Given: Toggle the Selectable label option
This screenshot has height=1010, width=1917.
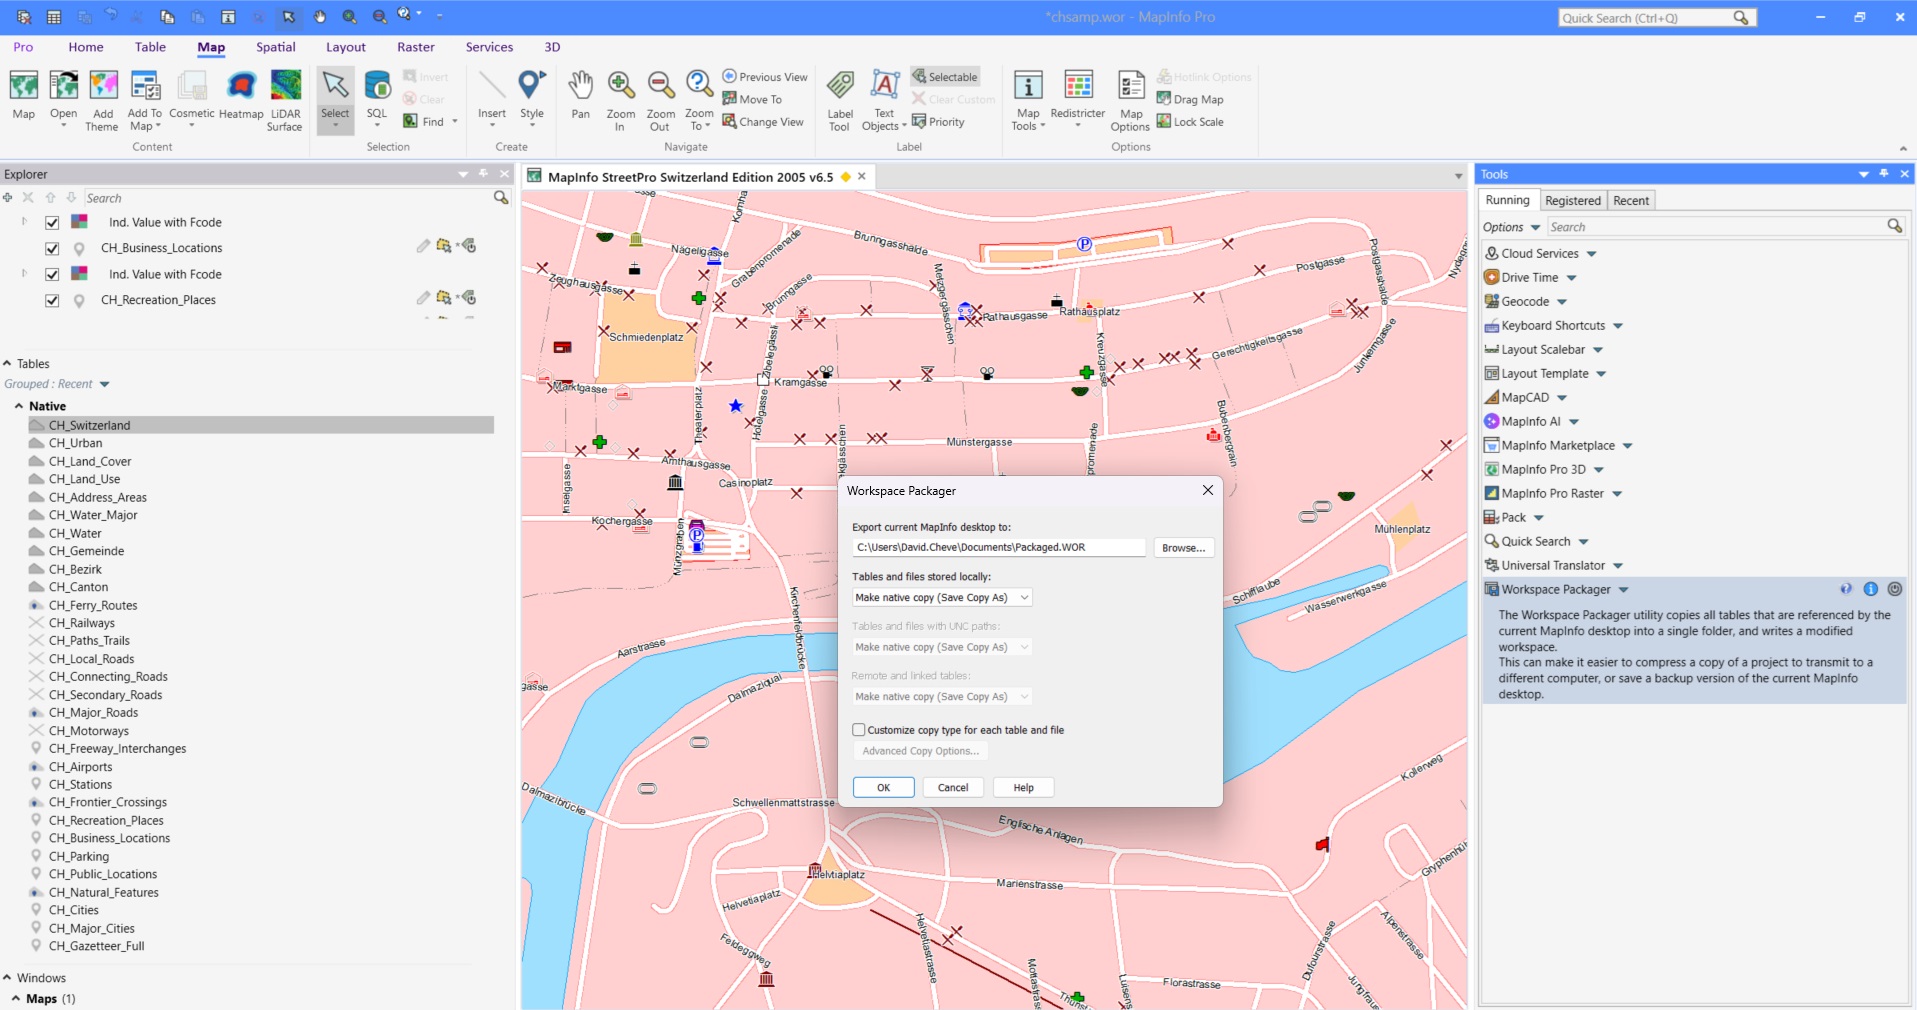Looking at the screenshot, I should click(x=945, y=77).
